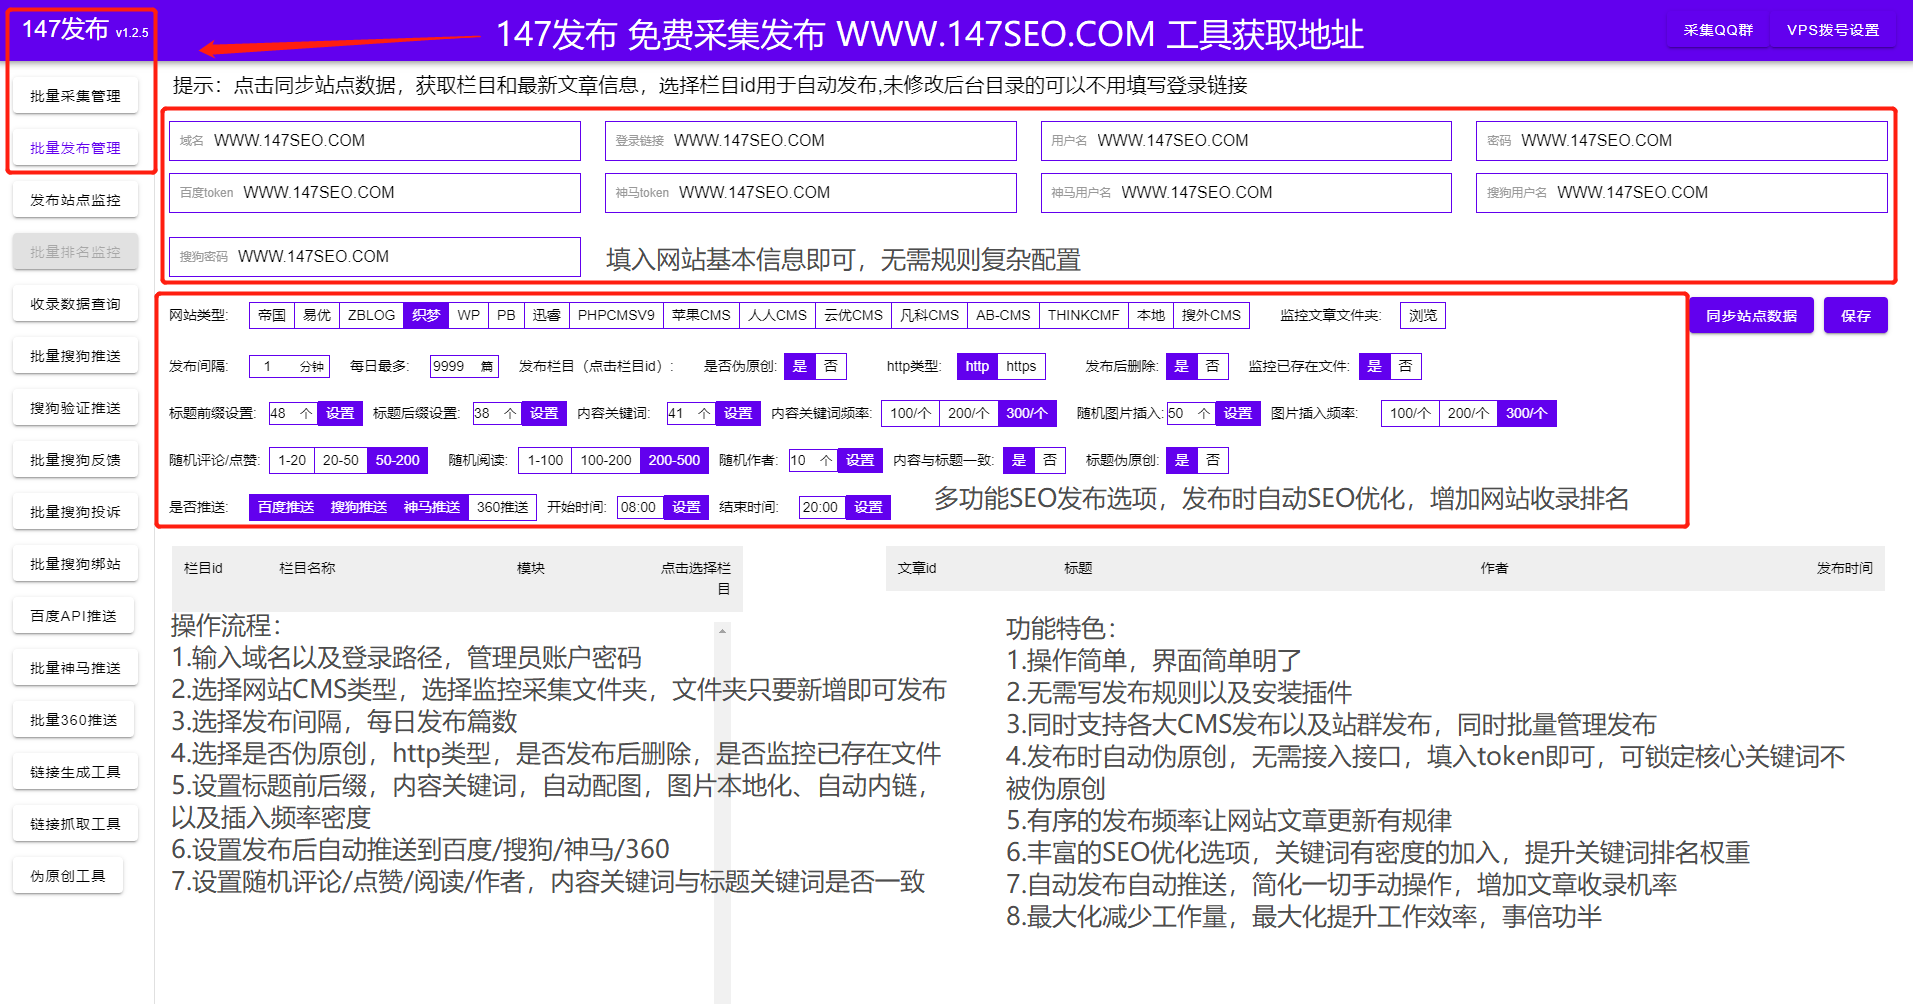Open 批量发布管理 in the sidebar
This screenshot has width=1913, height=1004.
click(74, 147)
